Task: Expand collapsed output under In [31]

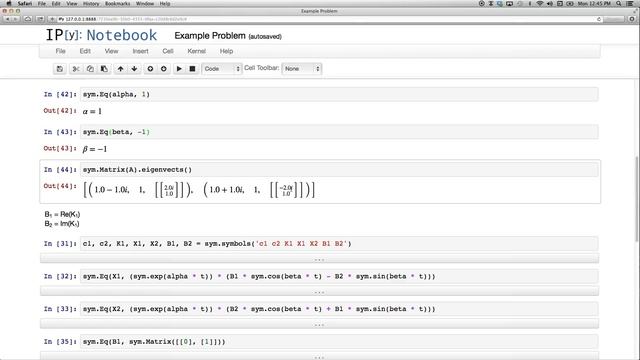Action: 319,259
